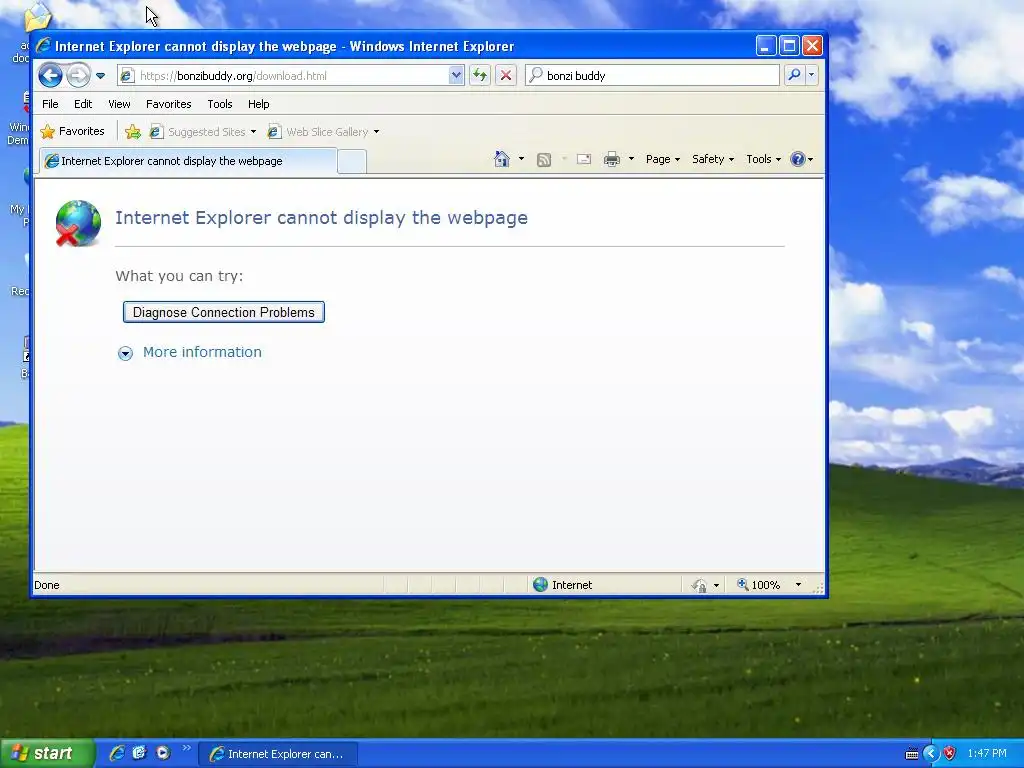Click the Show Desktop Quick Launch icon
The image size is (1024, 768).
click(139, 753)
